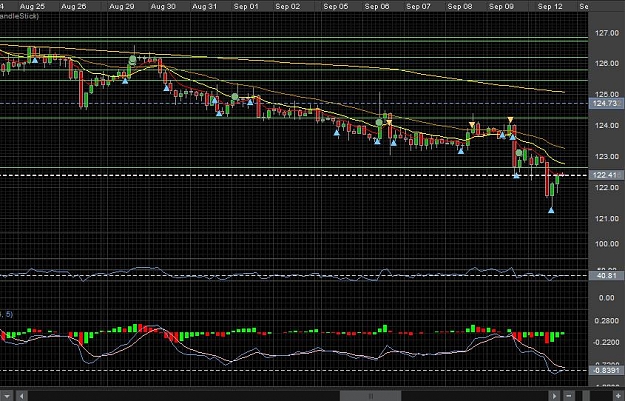
Task: Click the -0.8391 MACD value label
Action: coord(606,370)
